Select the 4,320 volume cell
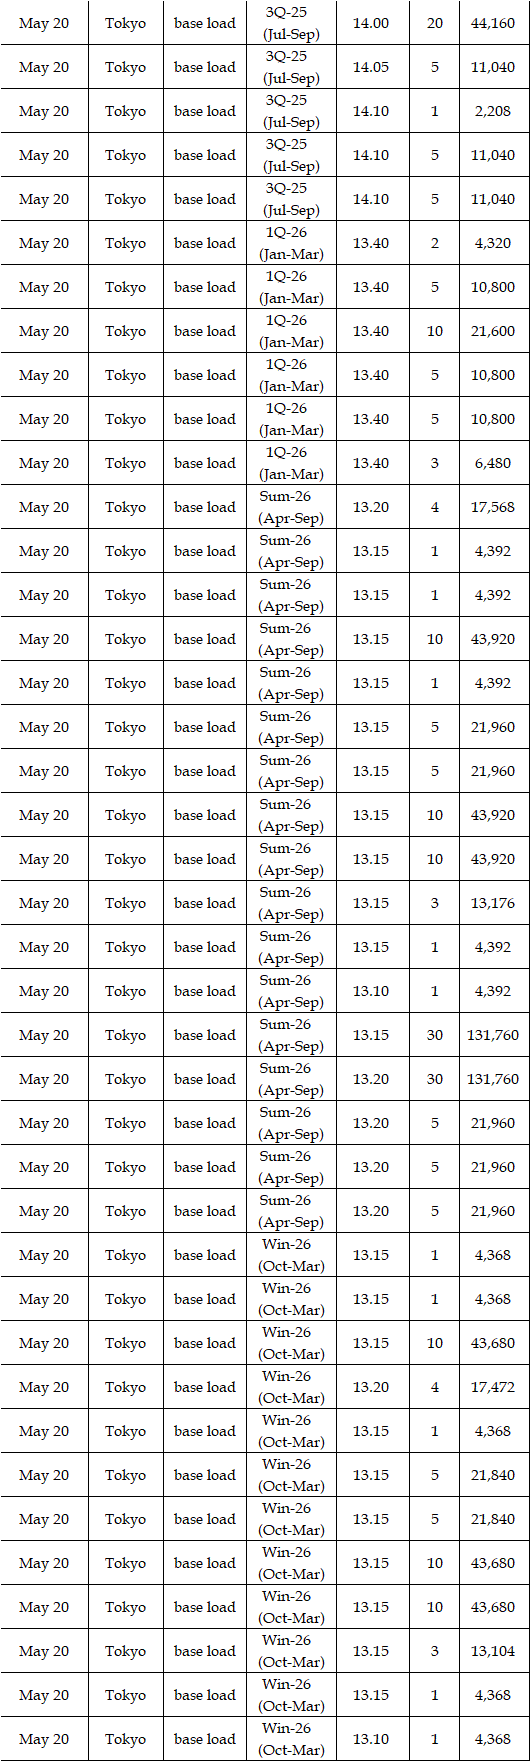530x1761 pixels. (493, 243)
